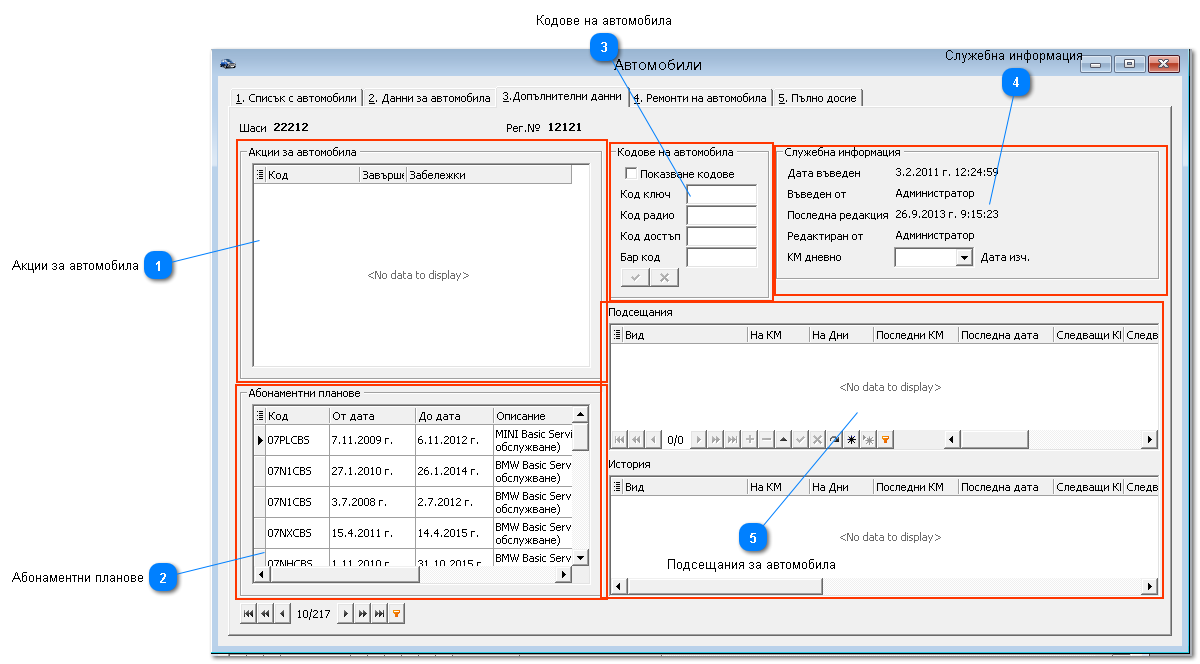Click down arrow of Абонаментни планове vertical scrollbar
This screenshot has width=1200, height=664.
(581, 558)
